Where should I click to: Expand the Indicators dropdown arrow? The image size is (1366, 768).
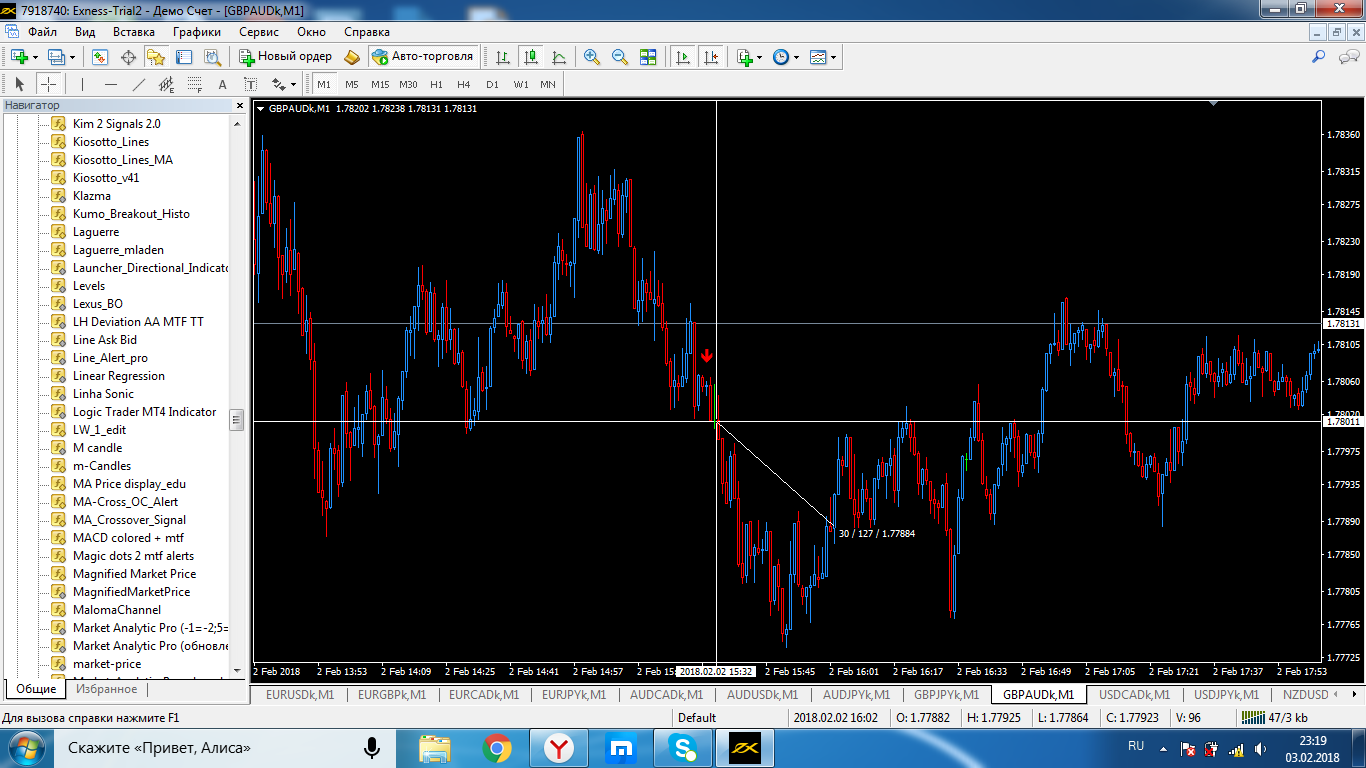coord(760,57)
